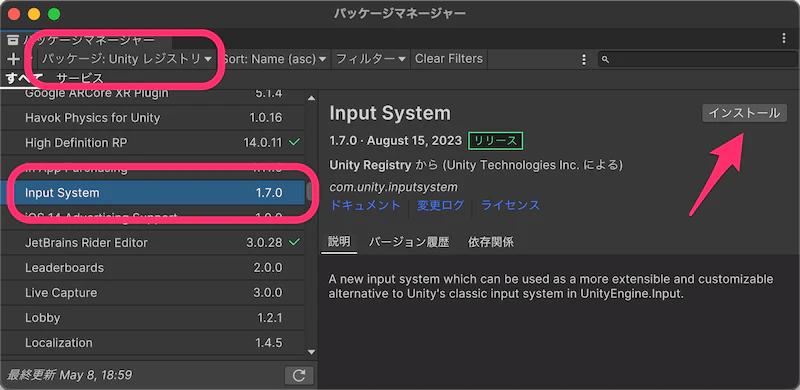Open the package manager tab kebab menu
The height and width of the screenshot is (390, 800).
click(x=784, y=38)
